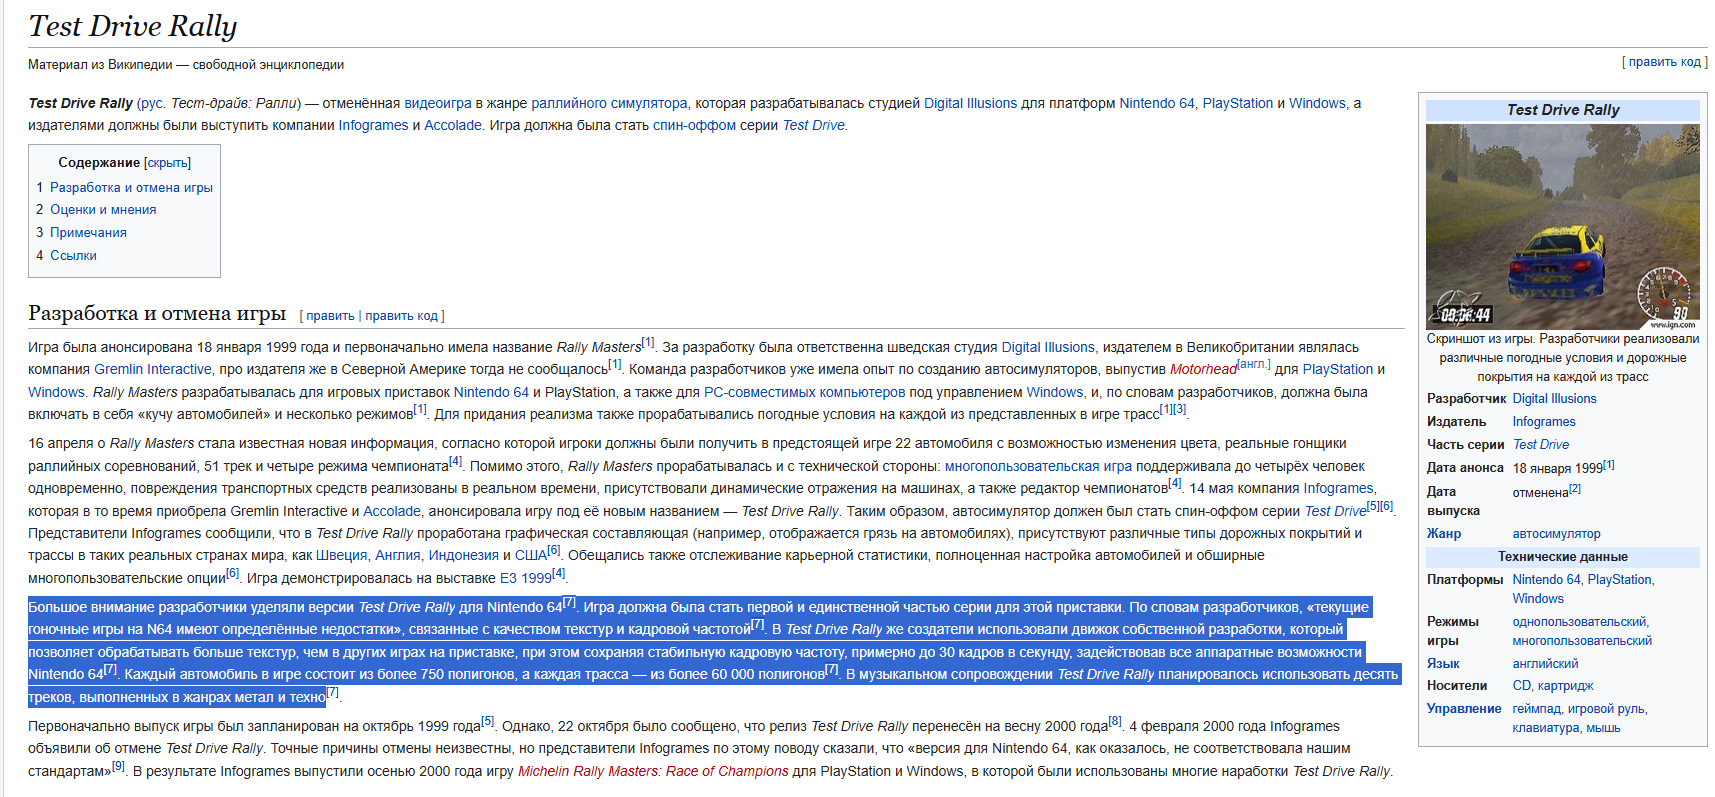Image resolution: width=1715 pixels, height=797 pixels.
Task: Open 'картридж' media link in infobox
Action: (x=1565, y=685)
